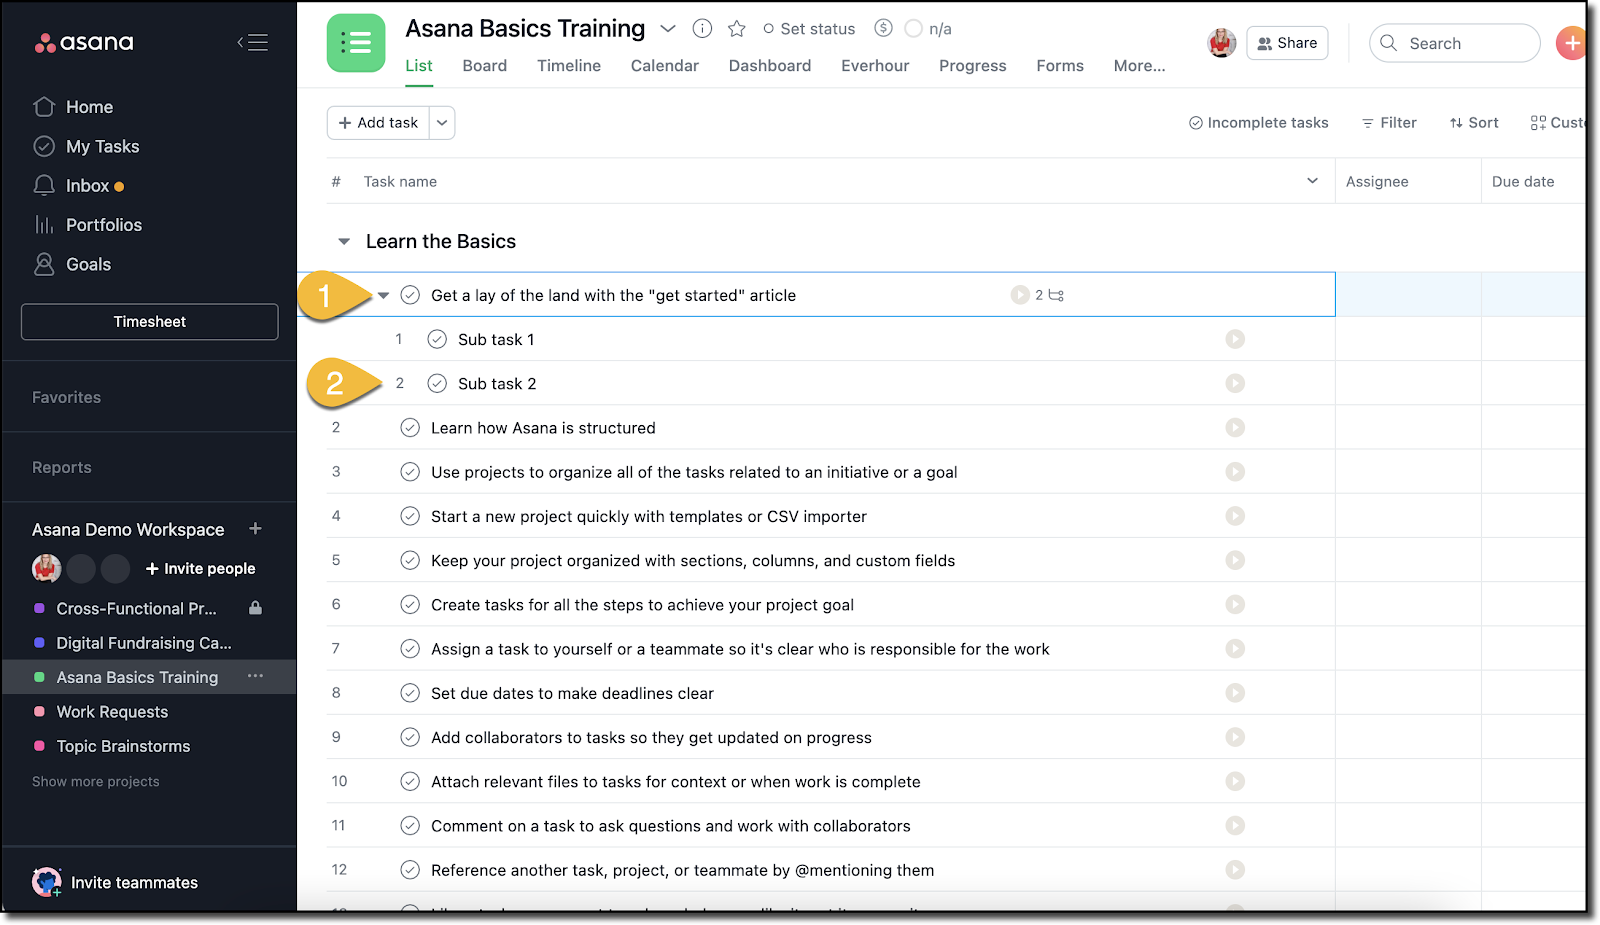Viewport: 1600px width, 925px height.
Task: Complete Learn how Asana is structured
Action: tap(410, 428)
